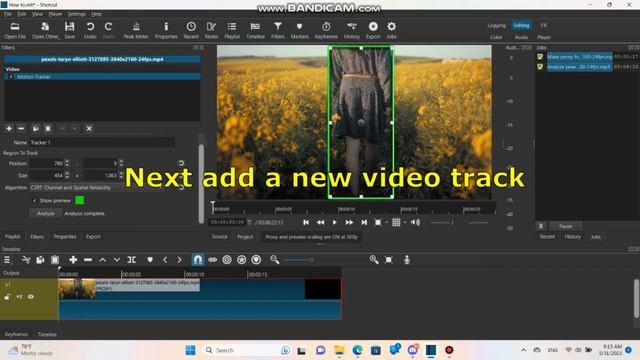Open a file with Open File

click(15, 31)
